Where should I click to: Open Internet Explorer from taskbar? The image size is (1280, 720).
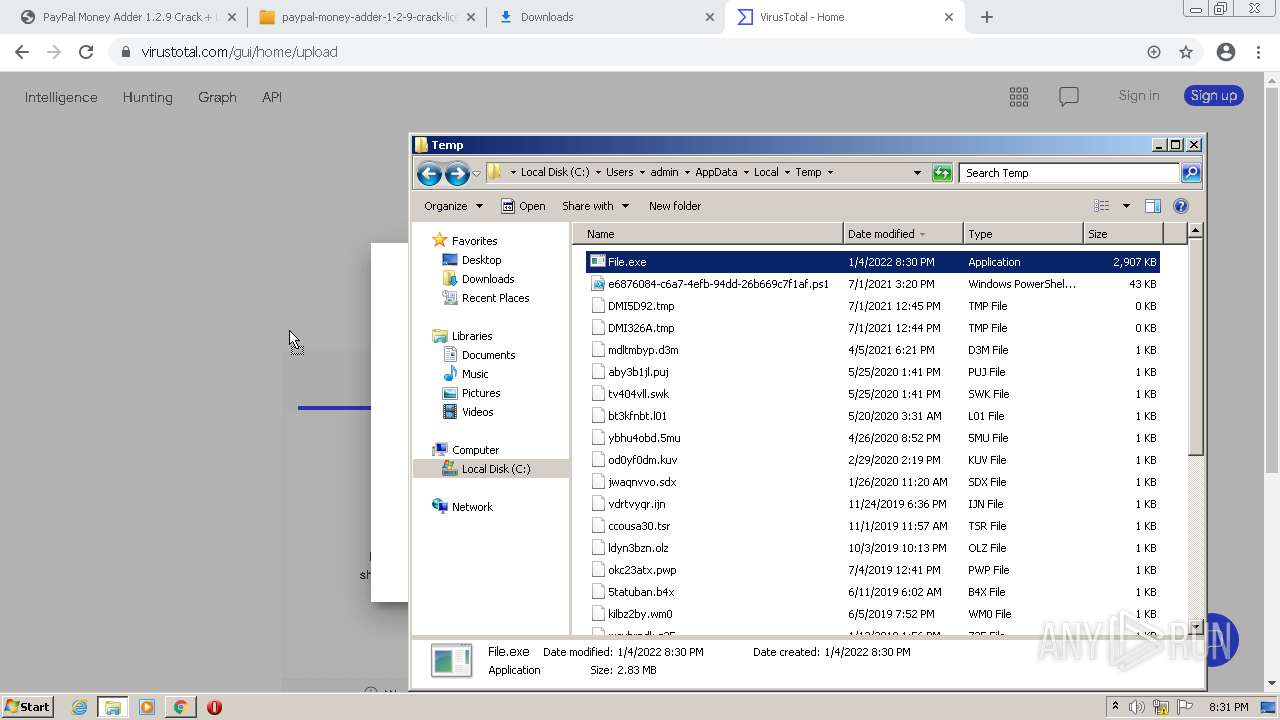(x=79, y=707)
